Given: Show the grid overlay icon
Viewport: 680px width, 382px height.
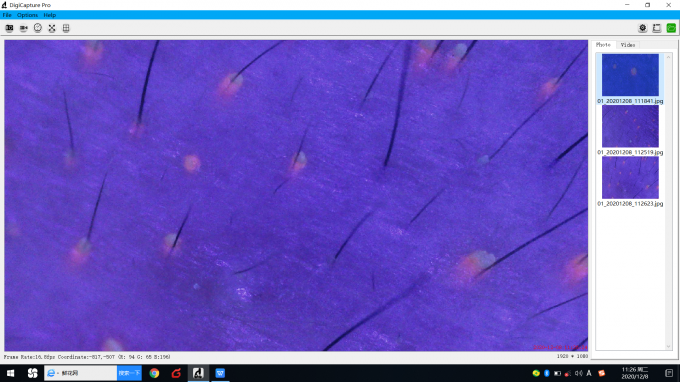Looking at the screenshot, I should [x=66, y=28].
